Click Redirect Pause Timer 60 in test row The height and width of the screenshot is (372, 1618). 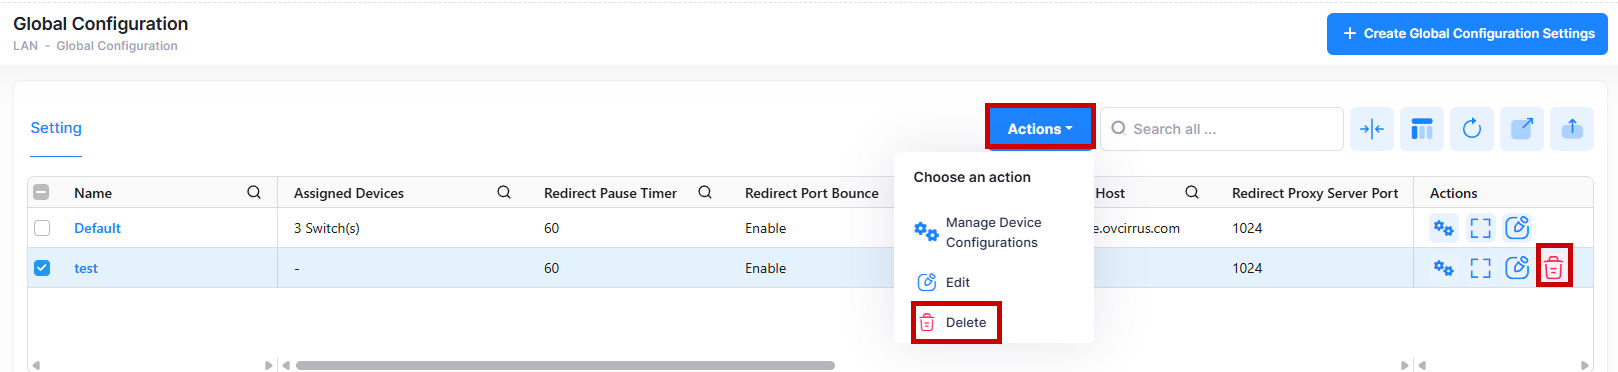point(552,268)
